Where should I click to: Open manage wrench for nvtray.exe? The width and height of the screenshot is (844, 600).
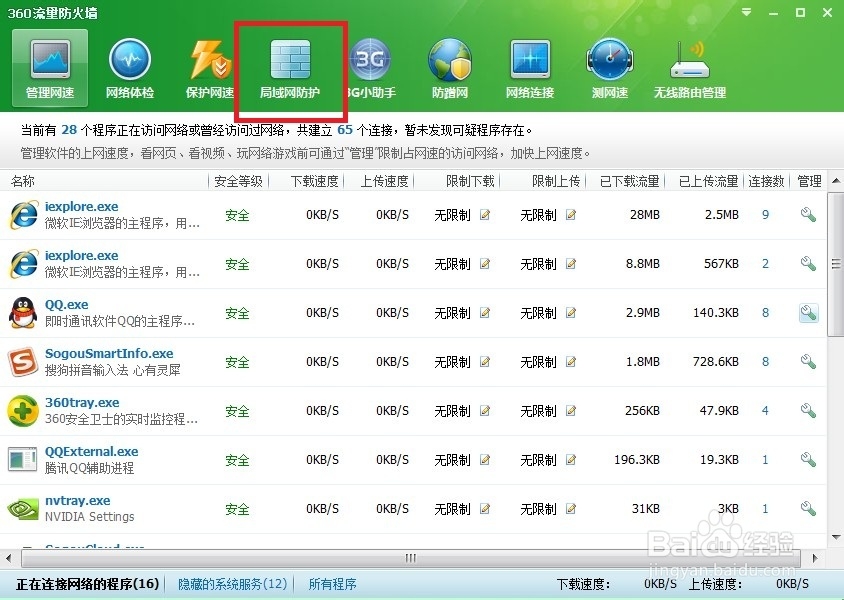(808, 509)
